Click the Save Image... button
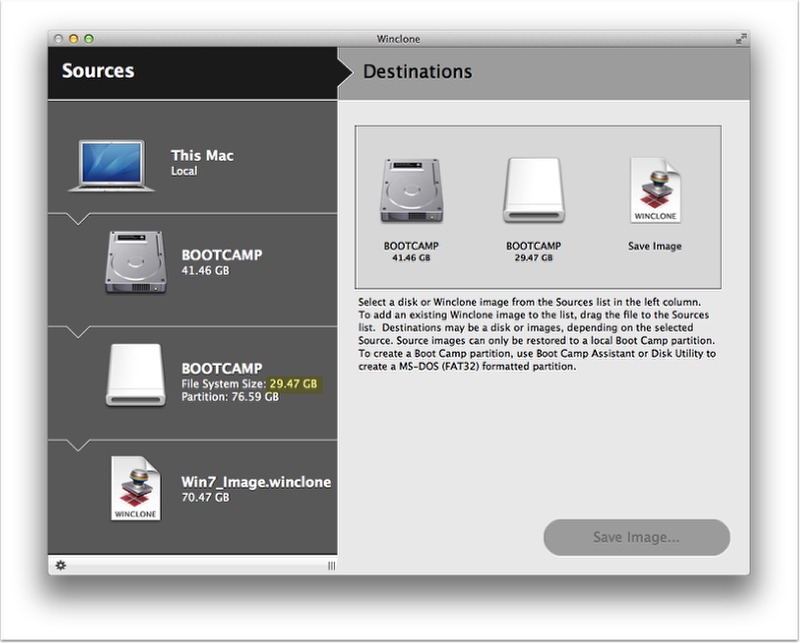 tap(637, 537)
